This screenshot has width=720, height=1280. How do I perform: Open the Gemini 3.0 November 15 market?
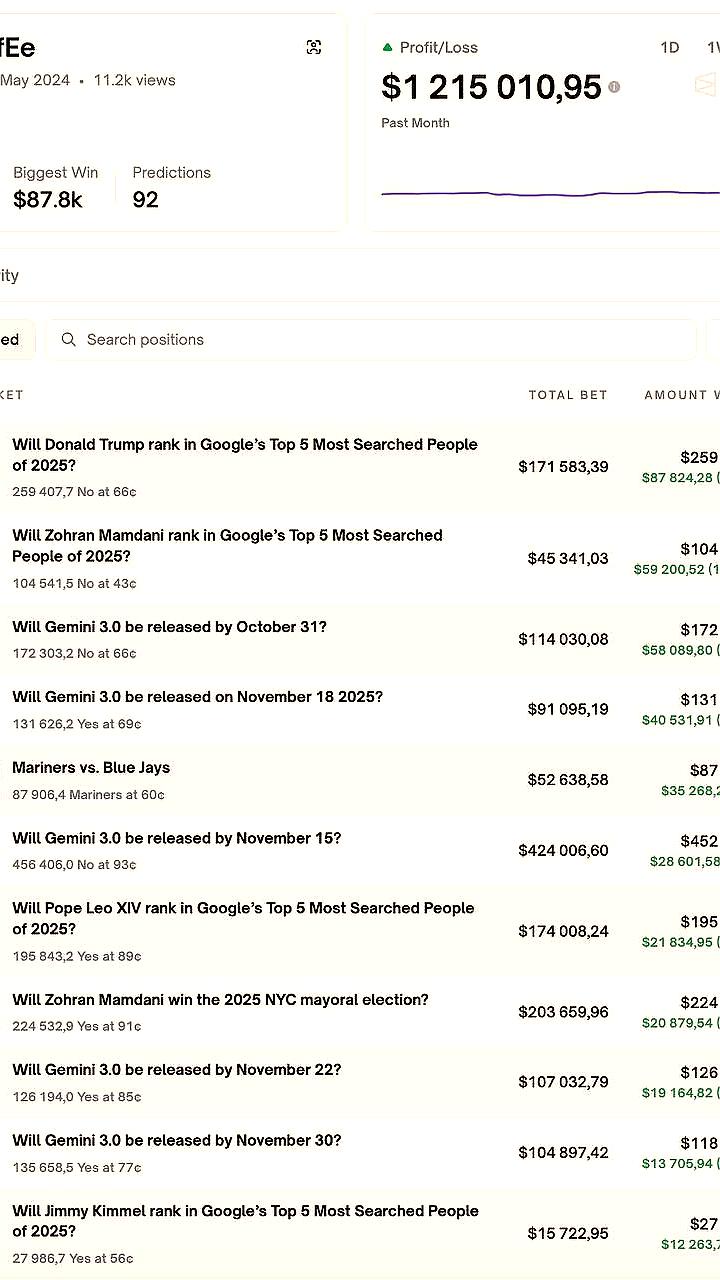[x=175, y=838]
